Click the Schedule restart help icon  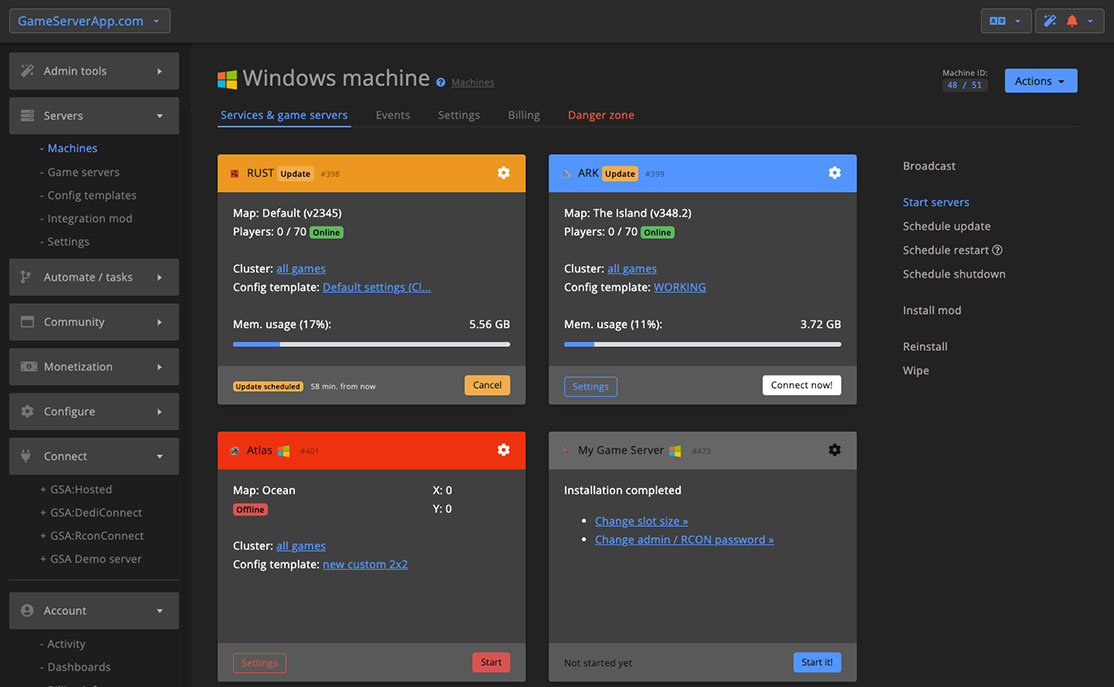tap(997, 250)
